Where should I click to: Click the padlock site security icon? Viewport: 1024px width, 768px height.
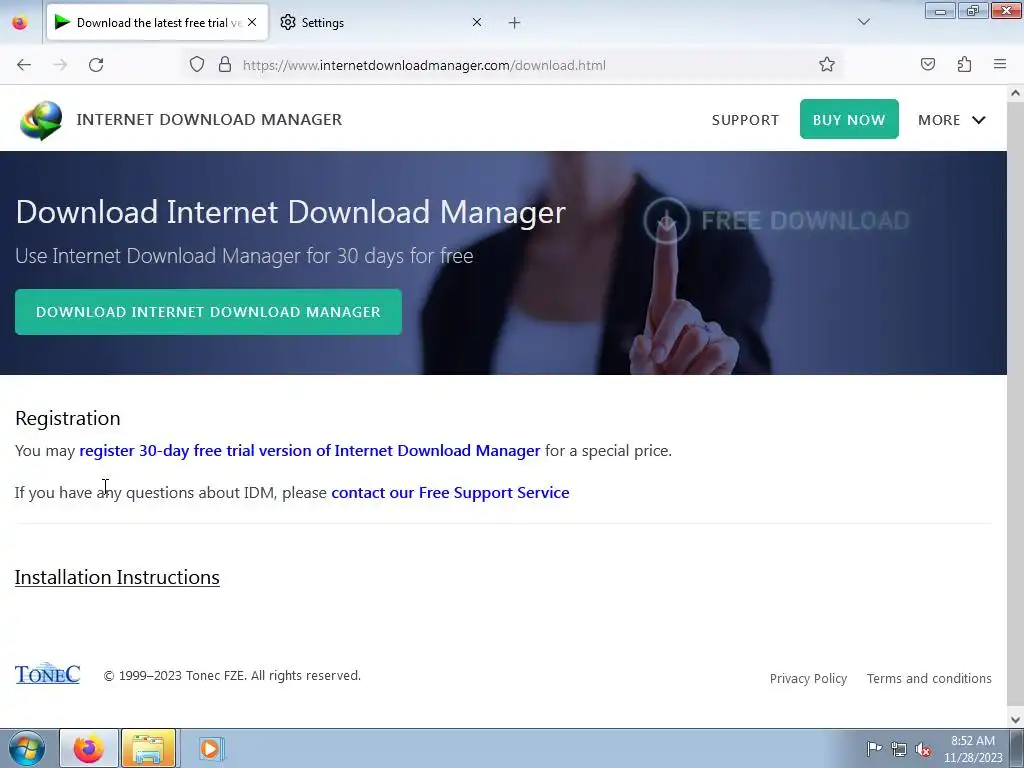225,65
